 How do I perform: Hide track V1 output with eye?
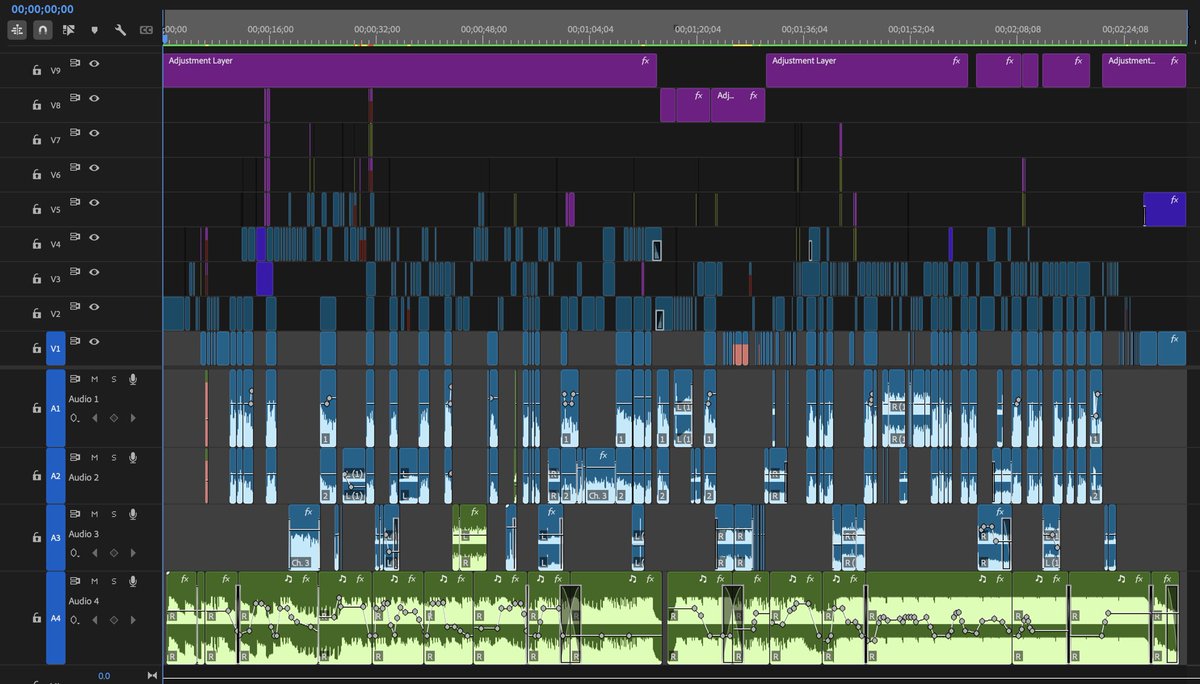(94, 341)
